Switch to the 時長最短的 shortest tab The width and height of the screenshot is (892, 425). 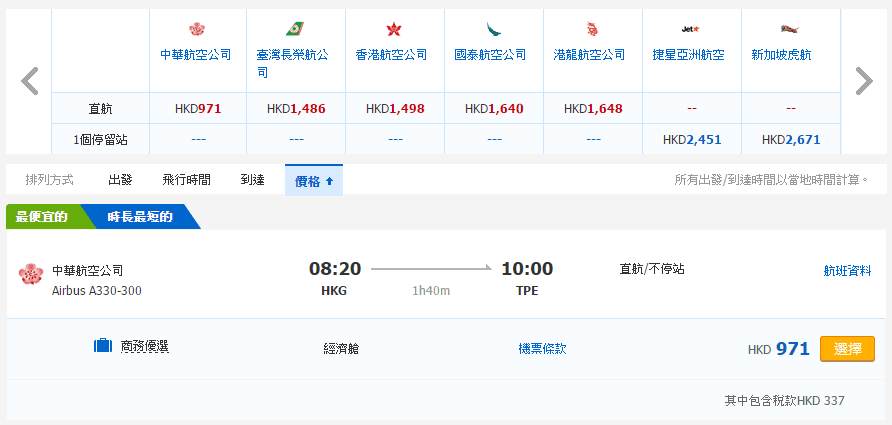[139, 217]
